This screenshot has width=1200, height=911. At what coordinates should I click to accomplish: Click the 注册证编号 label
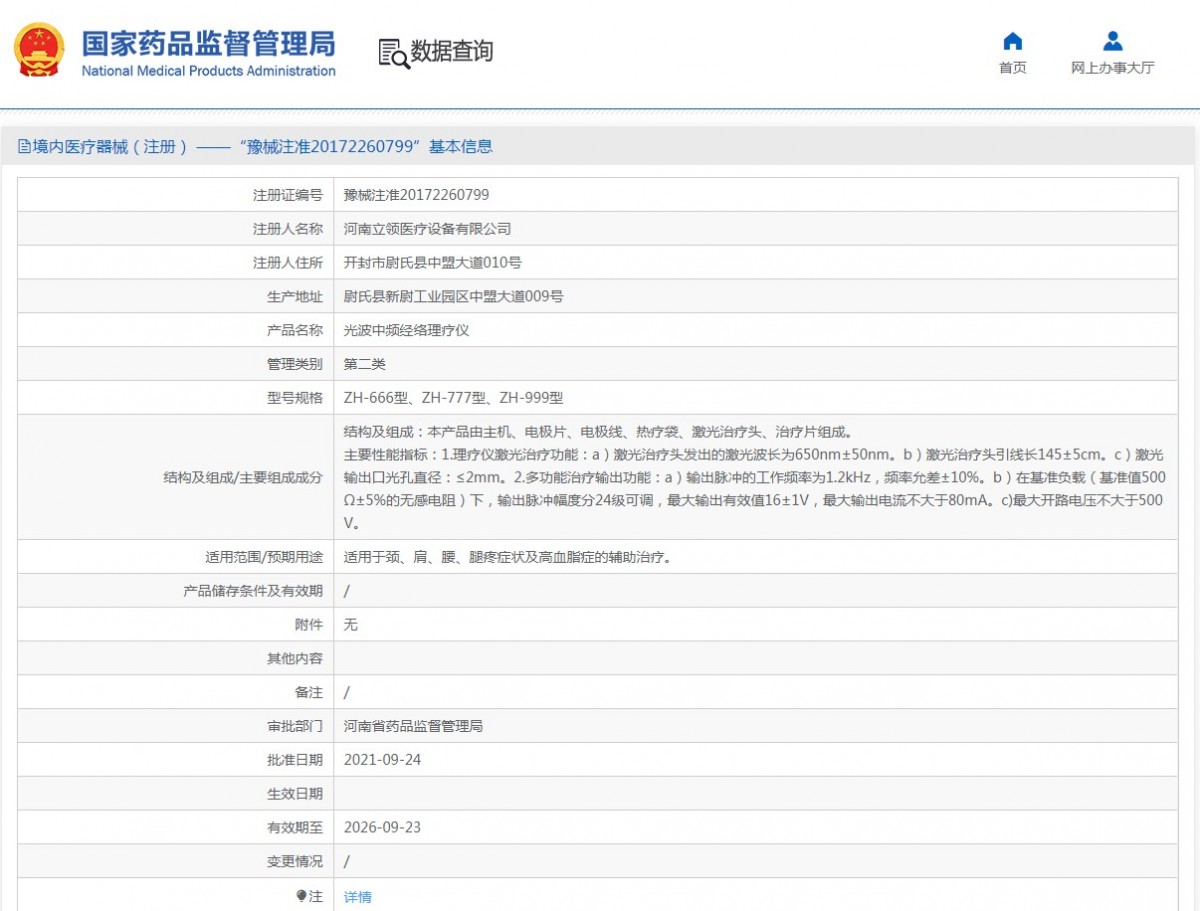tap(288, 195)
